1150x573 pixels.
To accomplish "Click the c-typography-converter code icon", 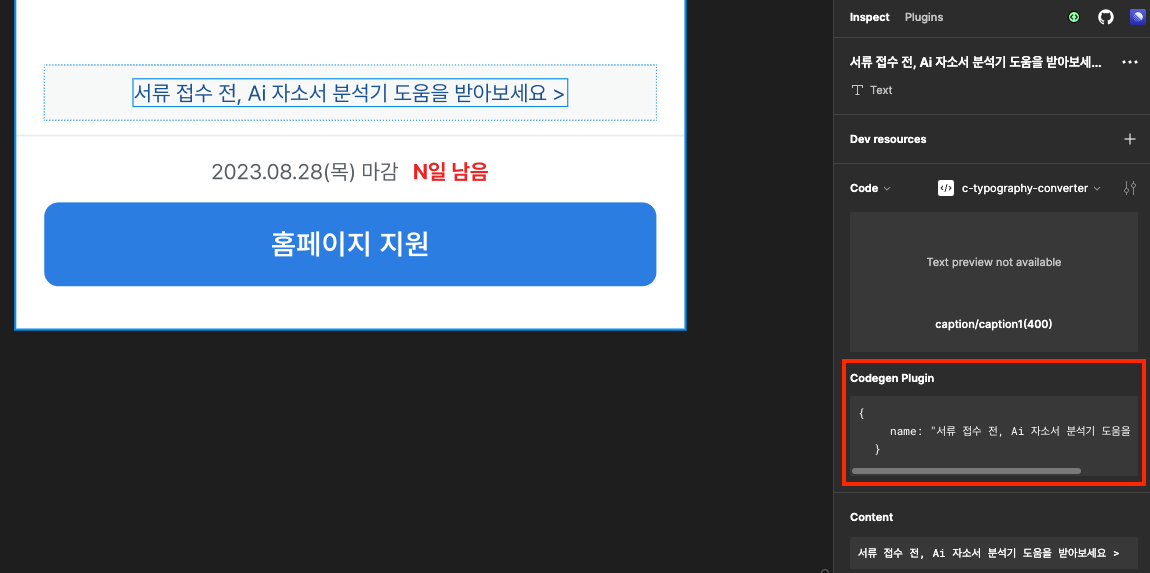I will click(945, 189).
